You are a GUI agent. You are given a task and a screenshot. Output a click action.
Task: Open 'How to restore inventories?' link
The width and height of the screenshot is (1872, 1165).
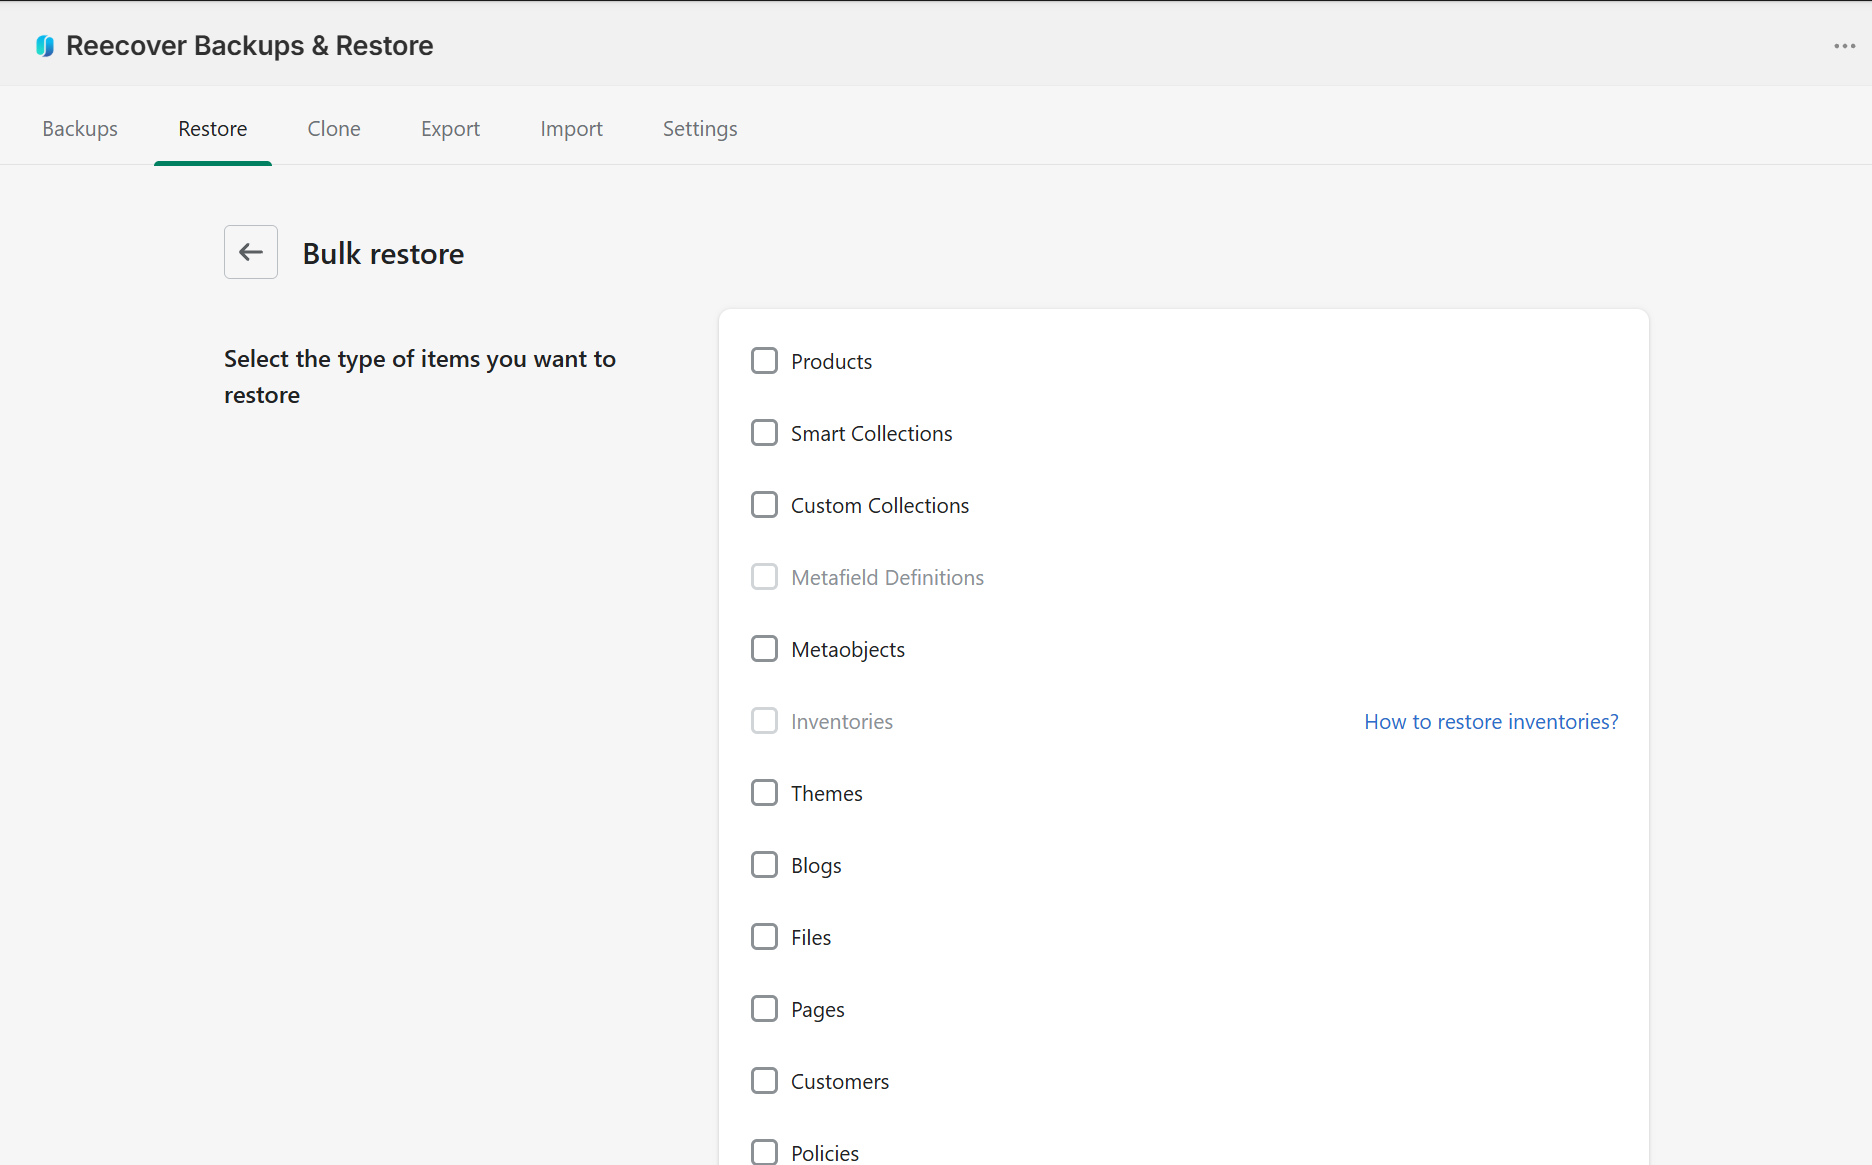(1491, 722)
